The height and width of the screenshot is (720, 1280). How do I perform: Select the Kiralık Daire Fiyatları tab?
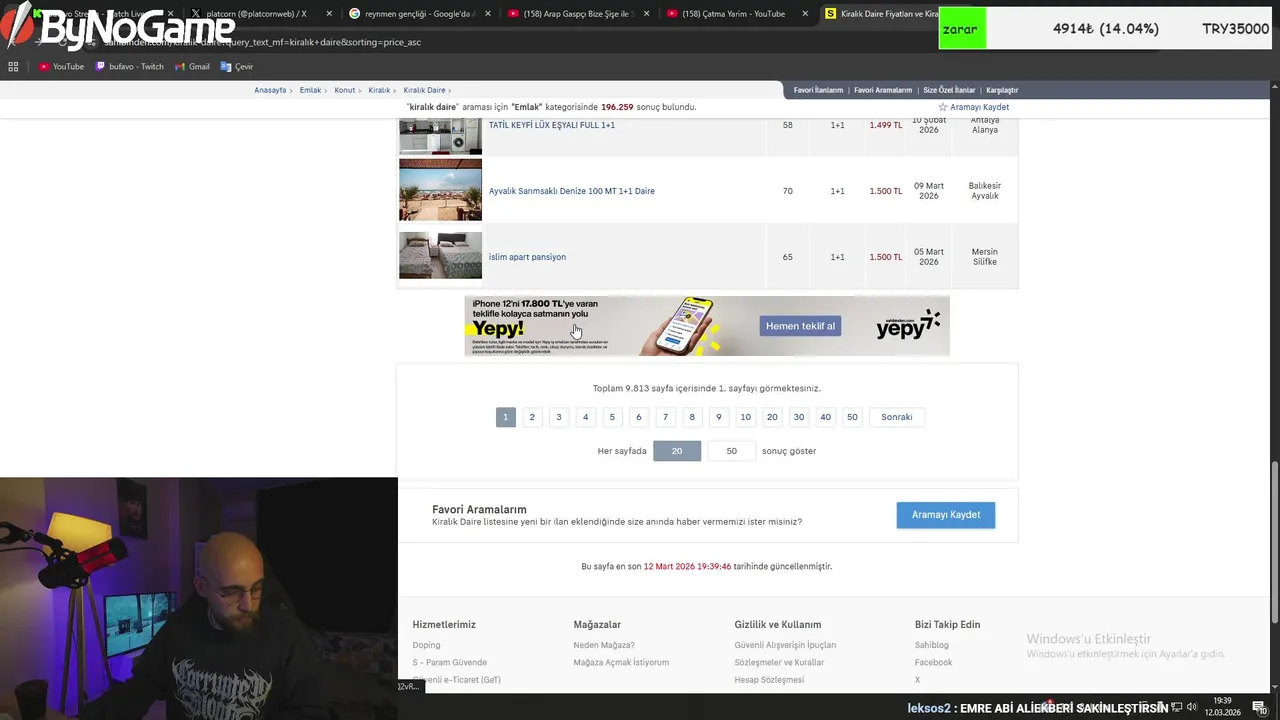click(880, 14)
